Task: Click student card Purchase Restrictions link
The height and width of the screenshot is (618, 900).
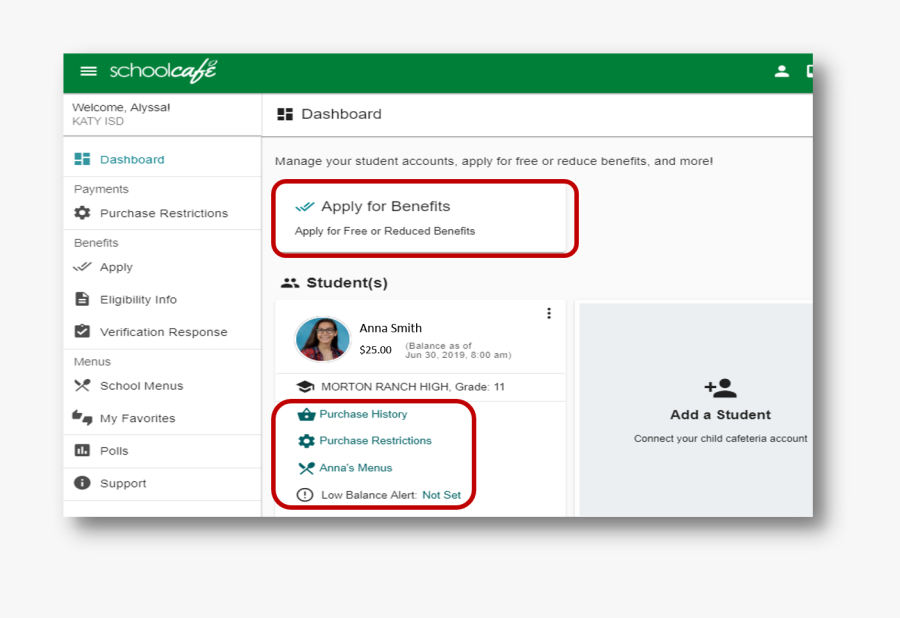Action: (375, 441)
